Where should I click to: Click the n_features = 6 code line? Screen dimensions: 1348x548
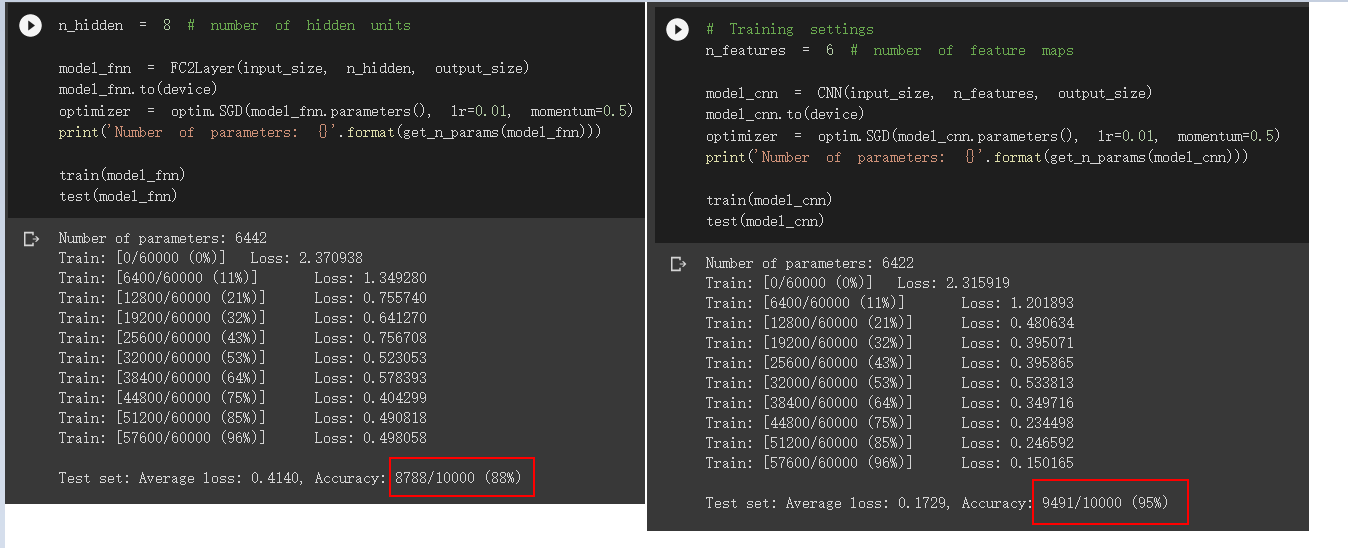[889, 50]
